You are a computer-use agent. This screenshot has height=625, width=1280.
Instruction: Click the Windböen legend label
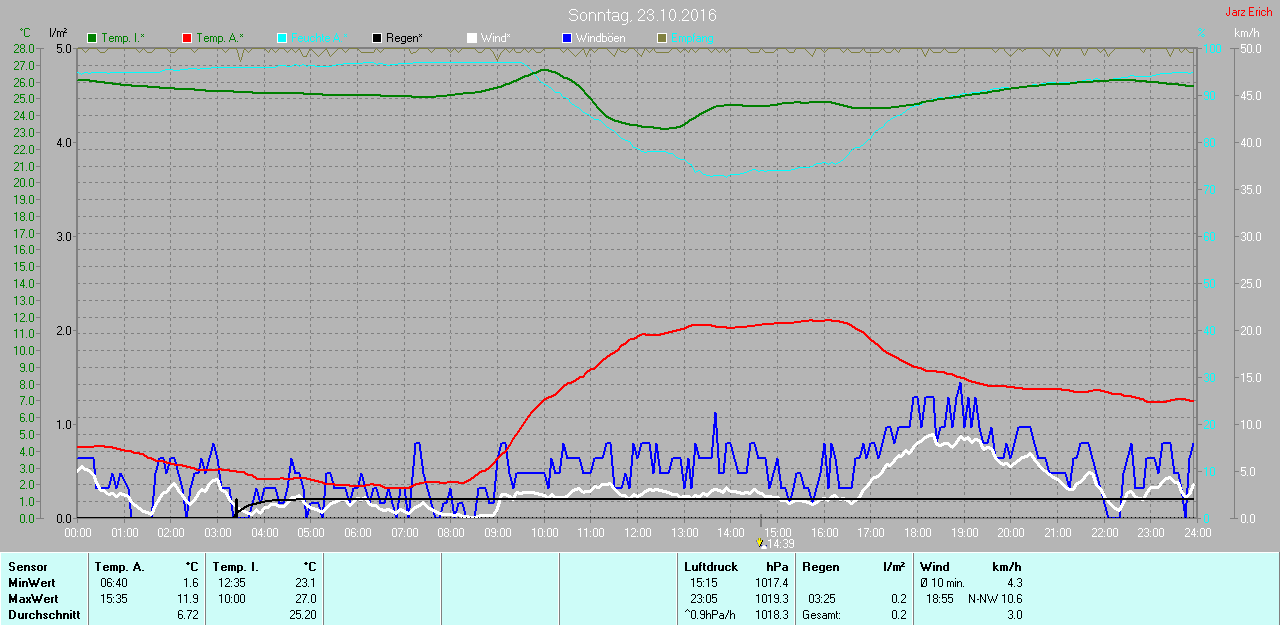pyautogui.click(x=602, y=38)
